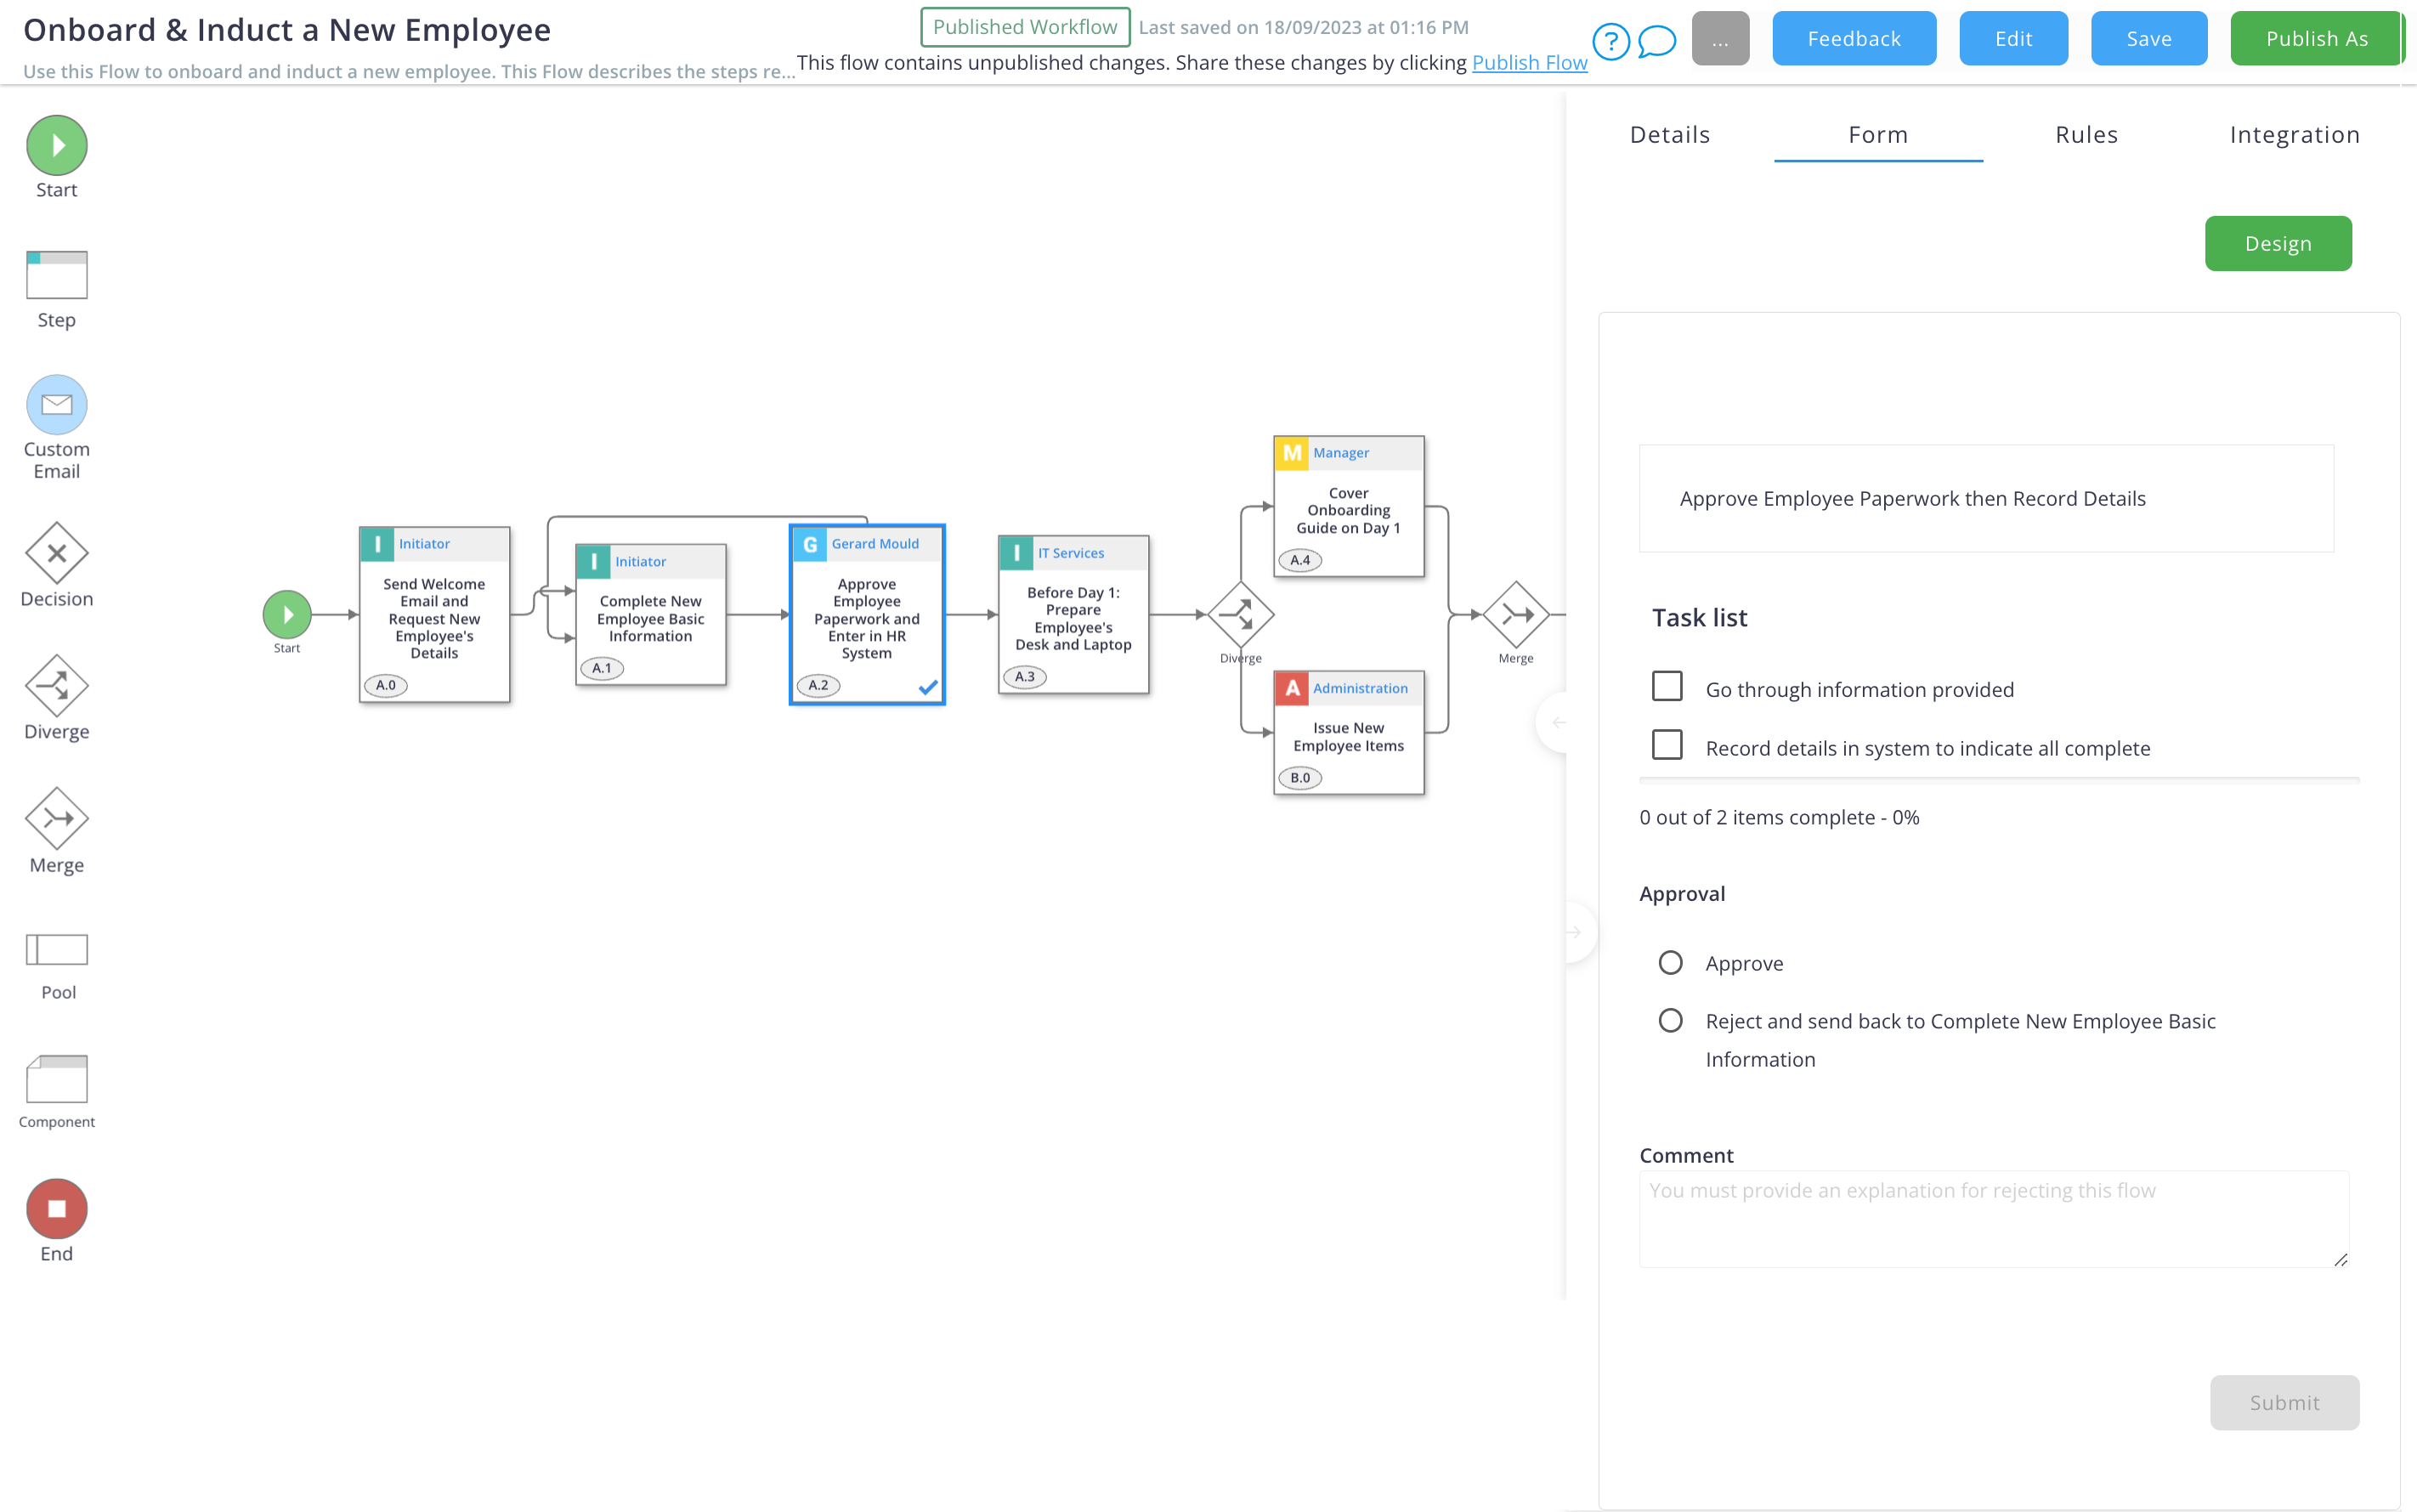Pick the Custom Email palette icon
The width and height of the screenshot is (2417, 1512).
(56, 405)
